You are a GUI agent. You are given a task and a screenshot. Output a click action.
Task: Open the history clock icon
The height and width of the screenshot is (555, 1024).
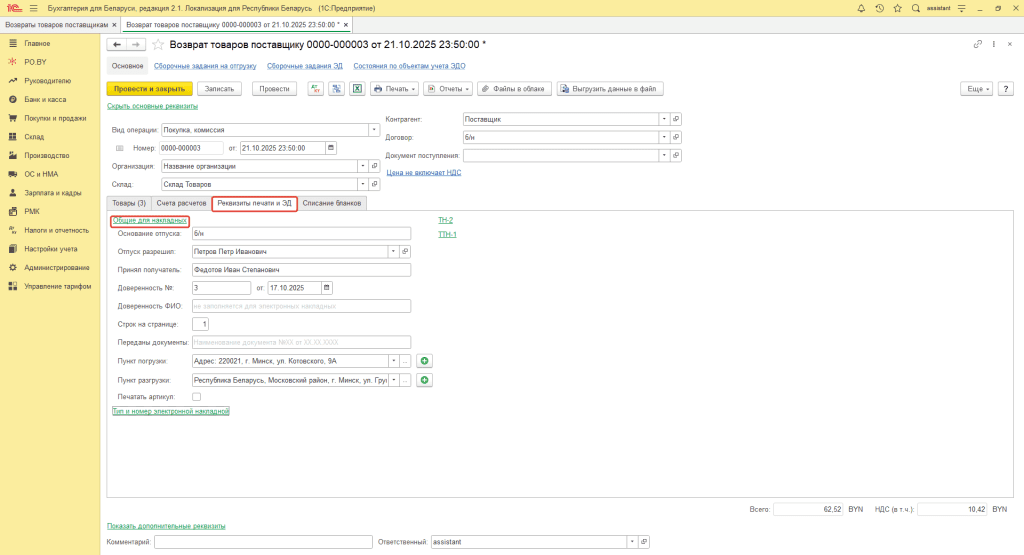[x=879, y=8]
